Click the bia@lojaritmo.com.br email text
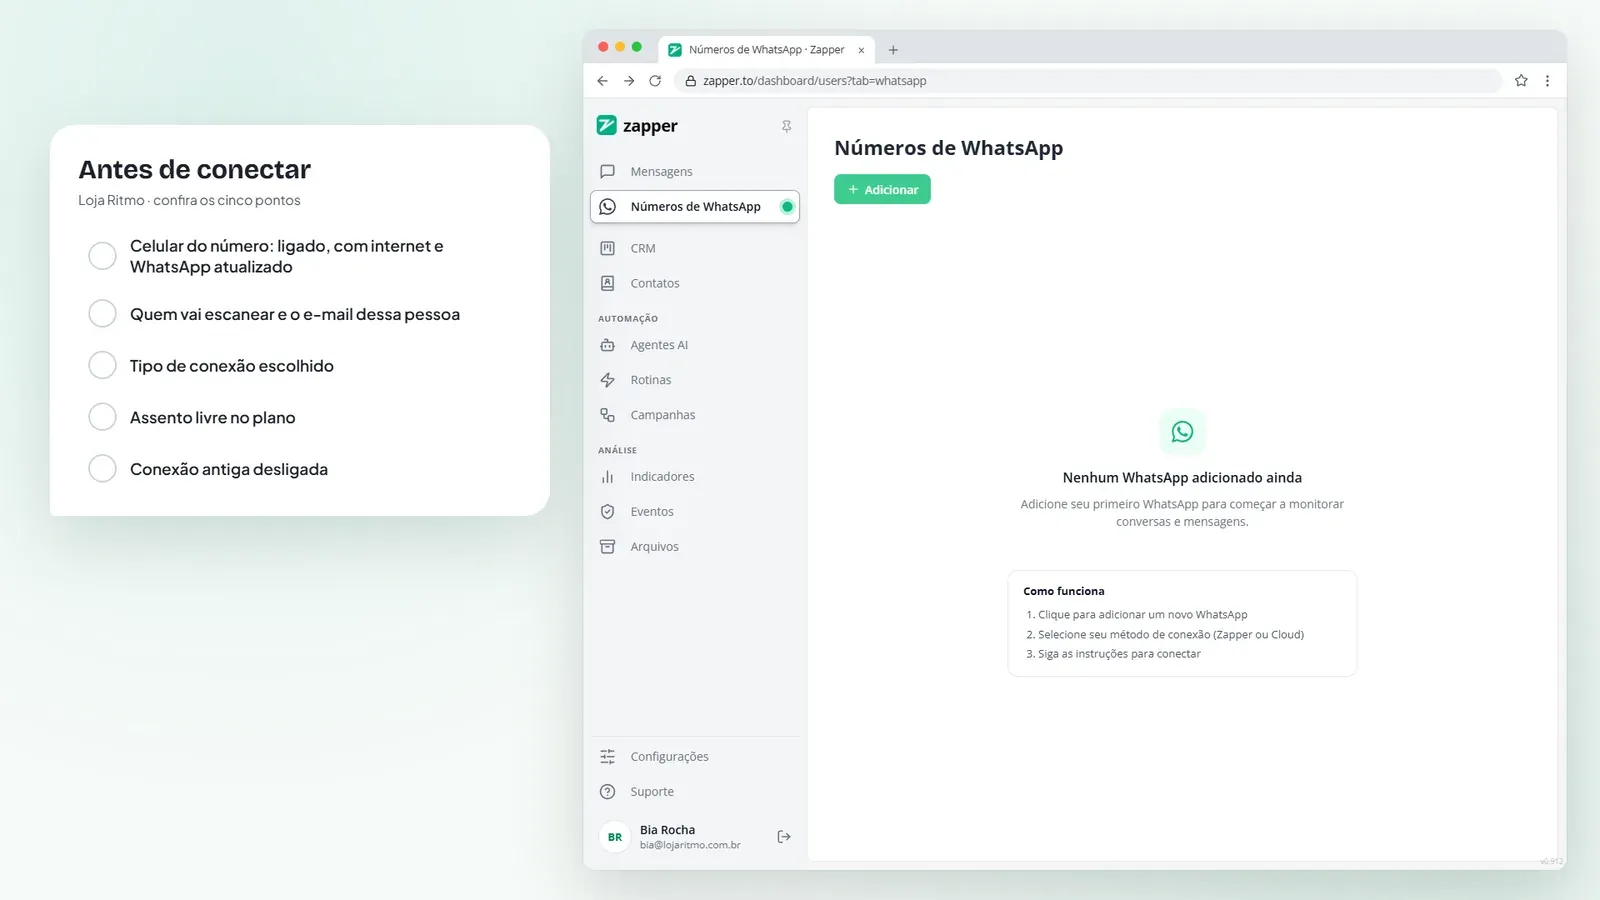 click(x=690, y=845)
